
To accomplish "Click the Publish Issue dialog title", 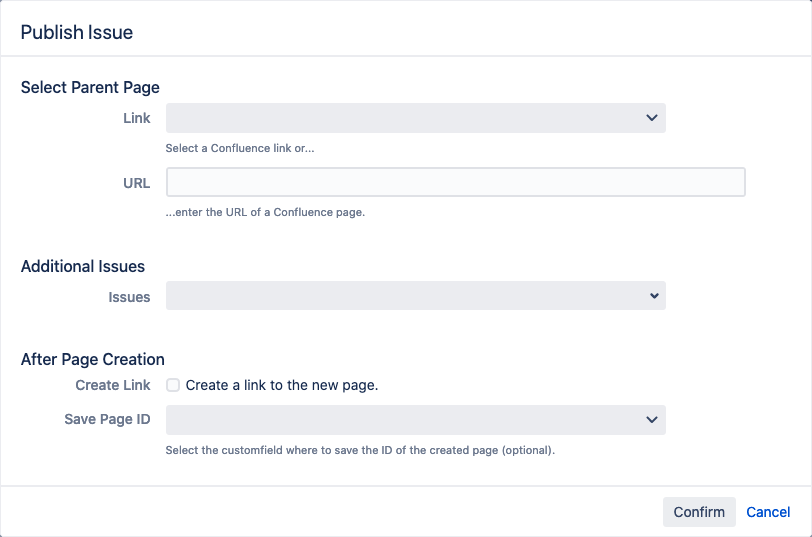I will (x=77, y=33).
